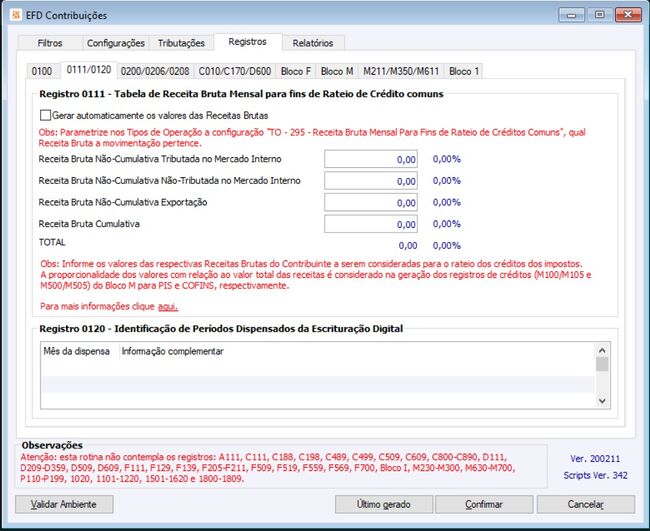
Task: Click the Validar Ambiente button
Action: click(64, 504)
